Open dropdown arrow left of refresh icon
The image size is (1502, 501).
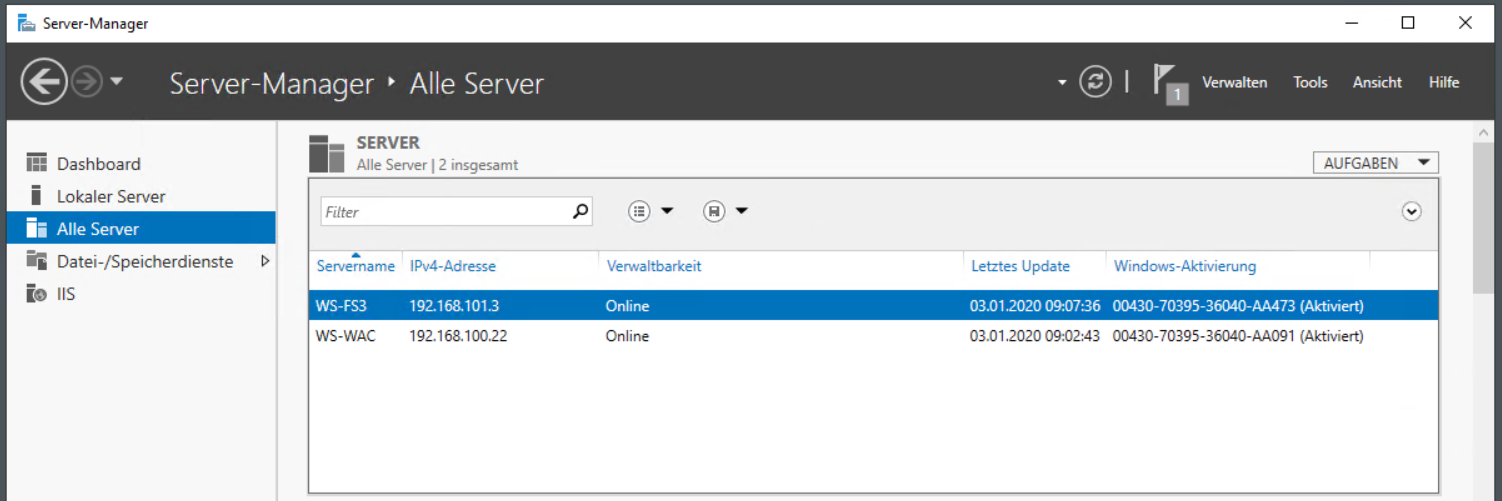1062,83
